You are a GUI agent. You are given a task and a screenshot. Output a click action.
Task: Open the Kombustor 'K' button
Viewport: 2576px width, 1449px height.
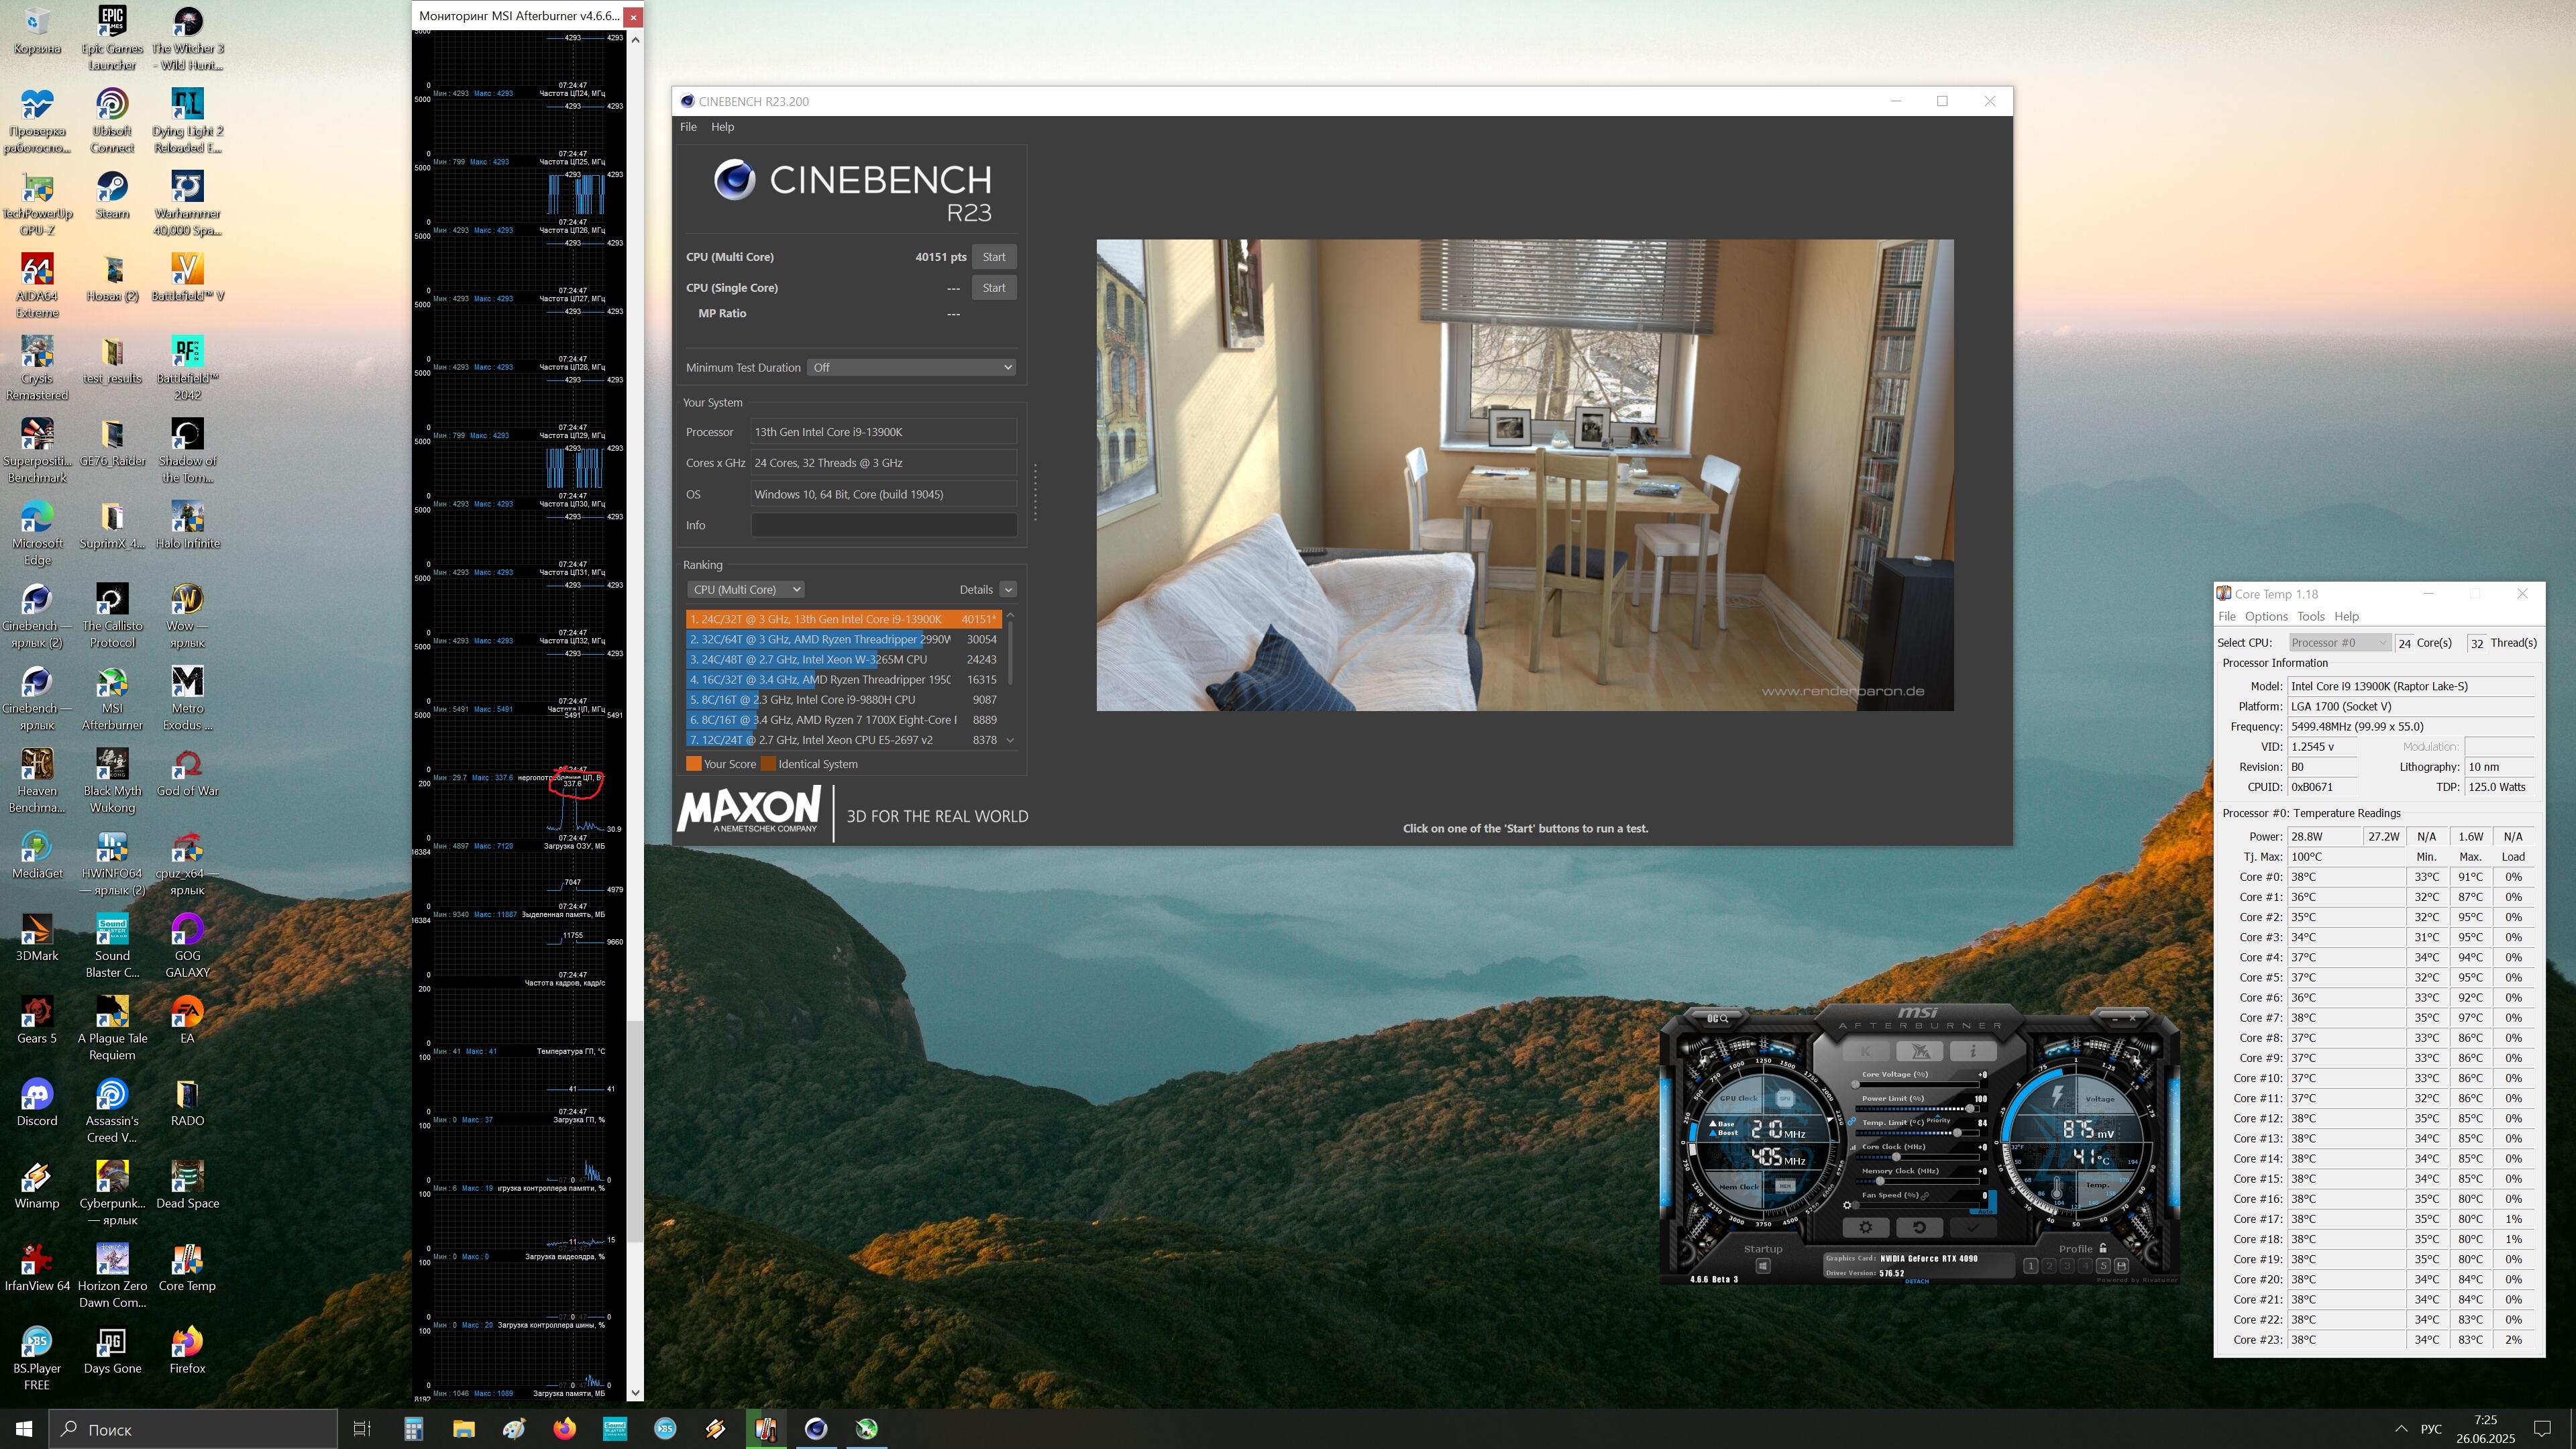pyautogui.click(x=1866, y=1052)
